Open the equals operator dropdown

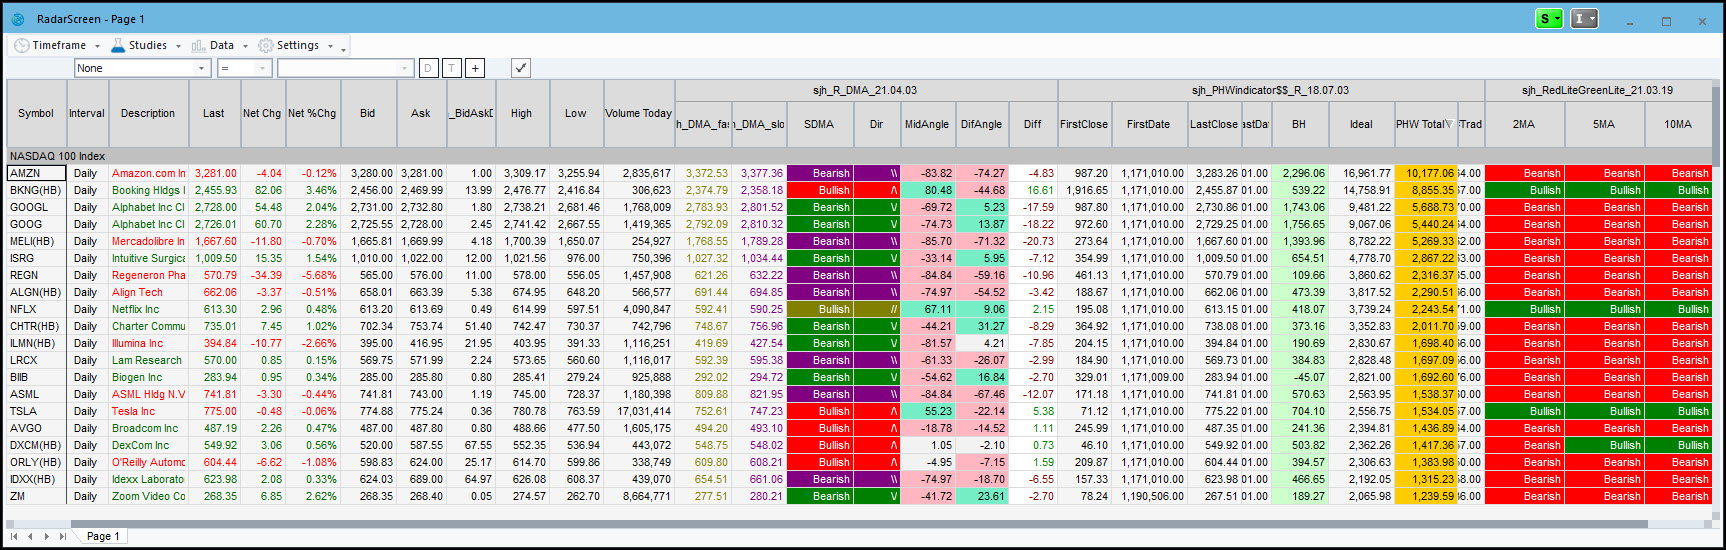[x=244, y=68]
